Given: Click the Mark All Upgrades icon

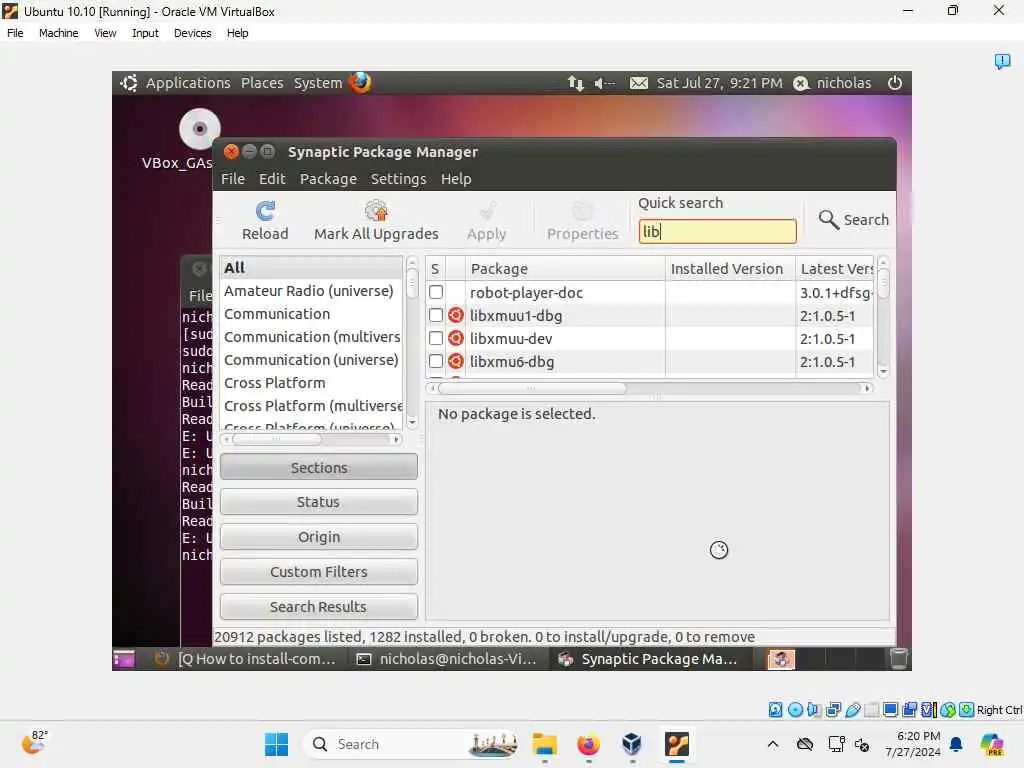Looking at the screenshot, I should click(x=376, y=210).
